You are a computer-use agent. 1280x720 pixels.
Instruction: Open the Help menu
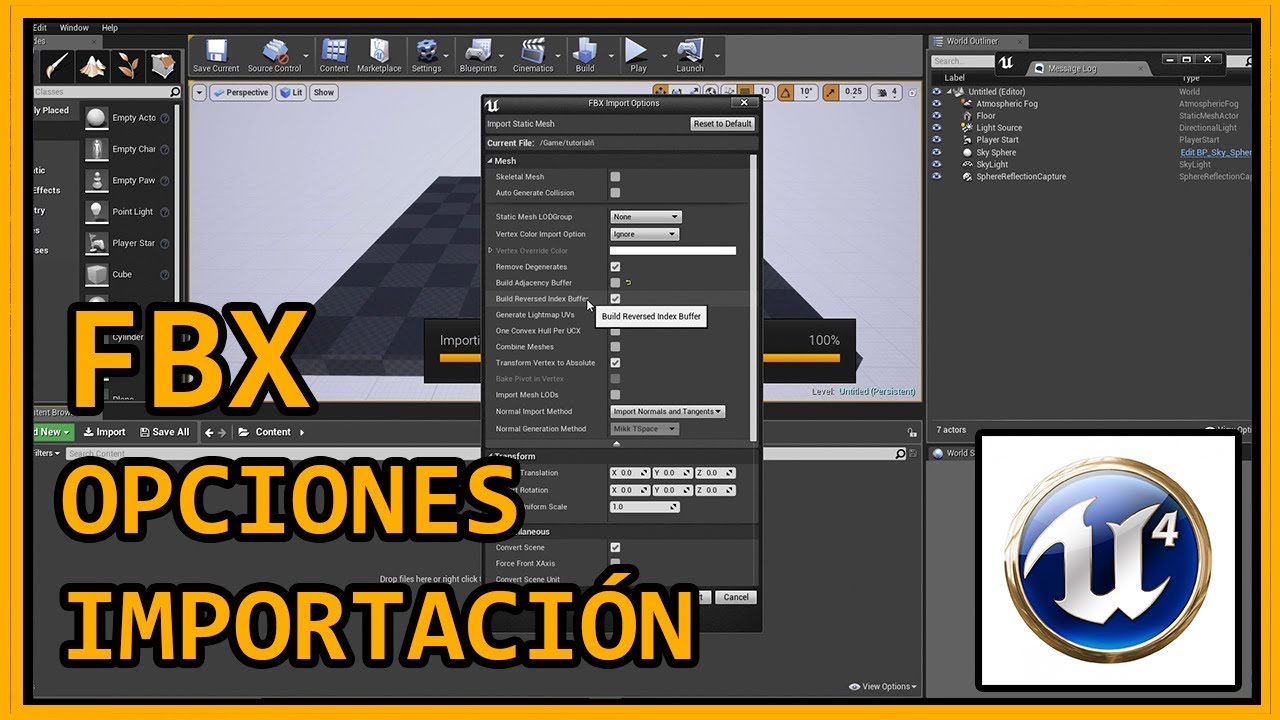click(110, 28)
